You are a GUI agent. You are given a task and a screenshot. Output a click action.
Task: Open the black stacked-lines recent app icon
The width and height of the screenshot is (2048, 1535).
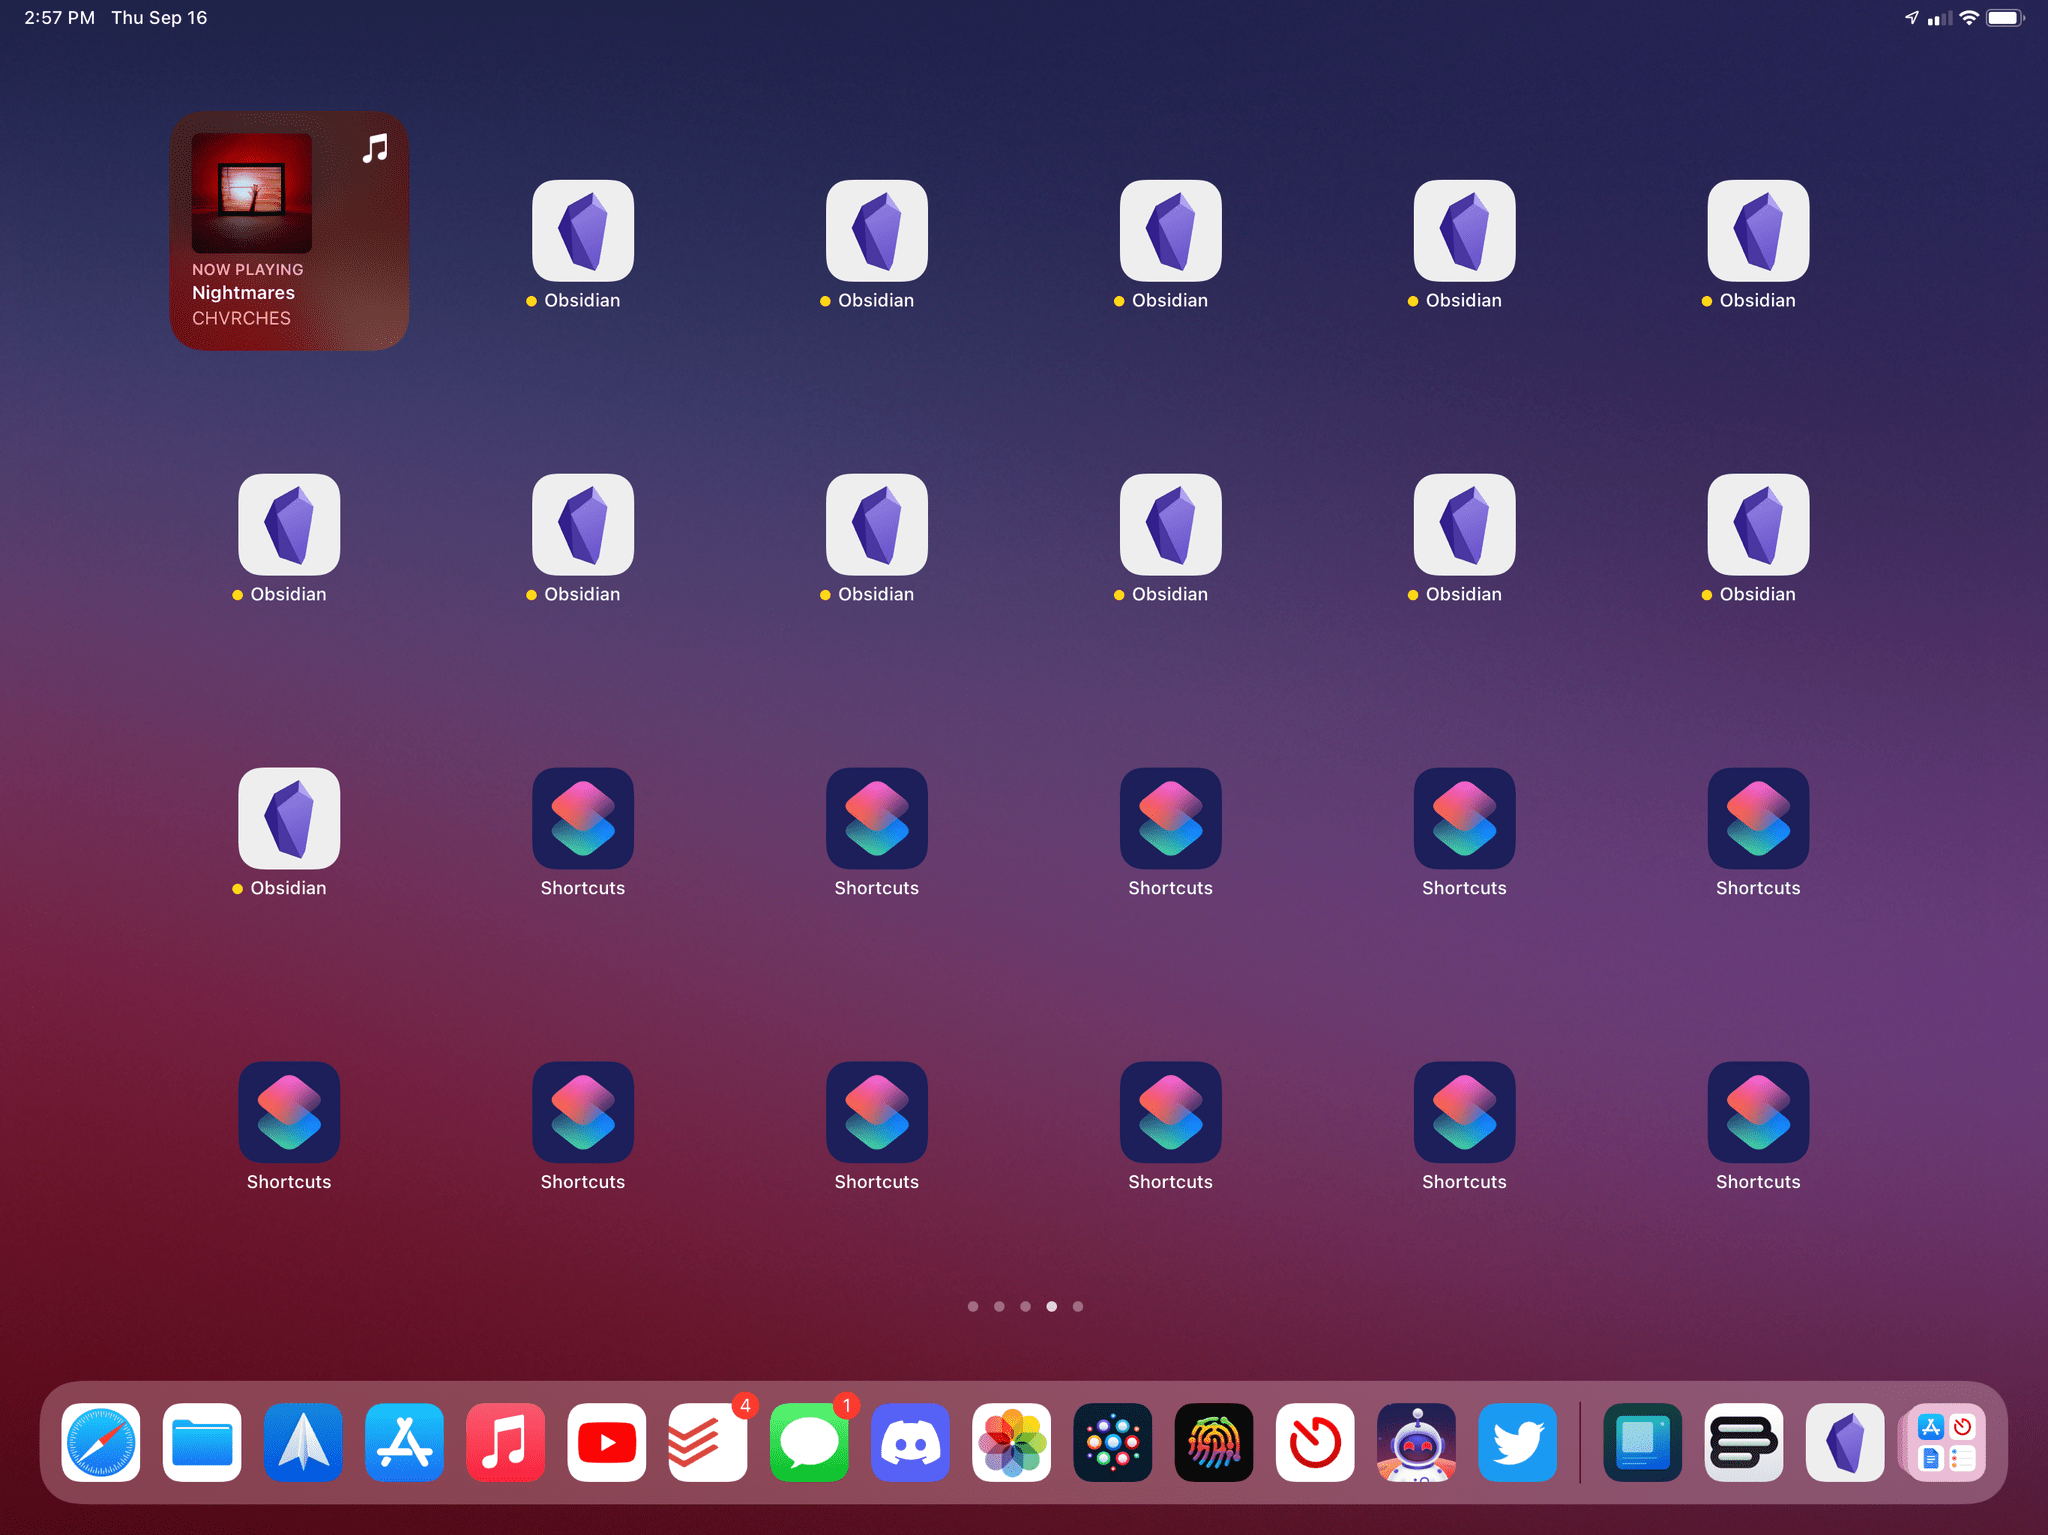point(1744,1442)
